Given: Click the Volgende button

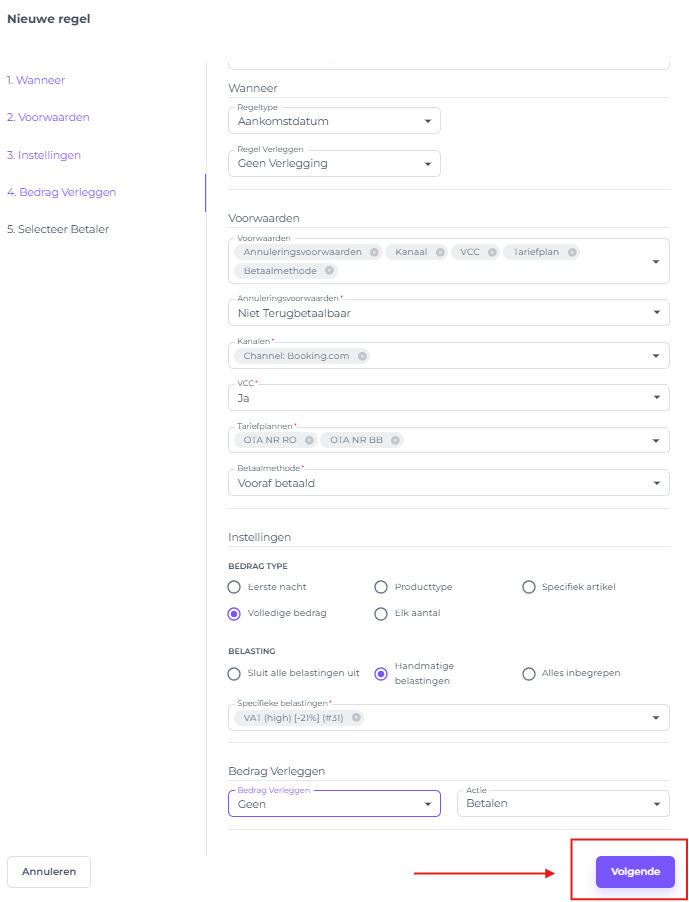Looking at the screenshot, I should tap(635, 871).
